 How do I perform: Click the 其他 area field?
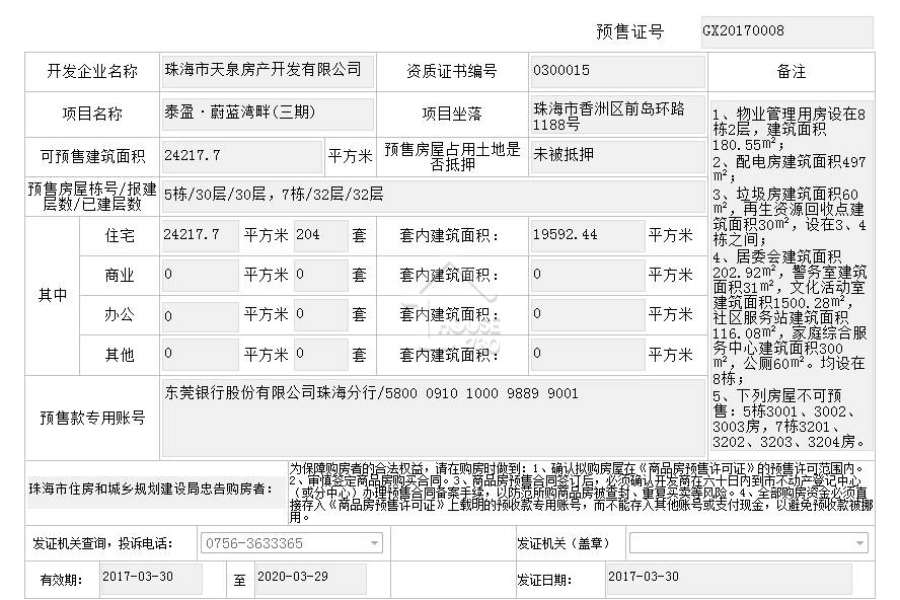point(200,355)
